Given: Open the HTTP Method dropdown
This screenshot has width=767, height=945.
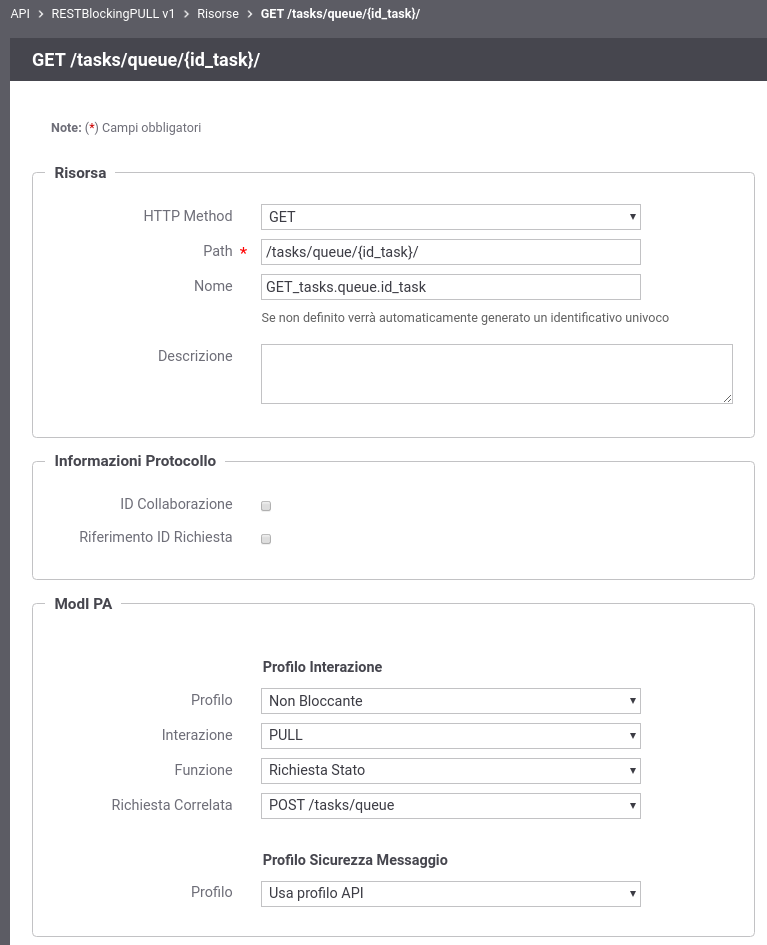Looking at the screenshot, I should click(x=451, y=217).
